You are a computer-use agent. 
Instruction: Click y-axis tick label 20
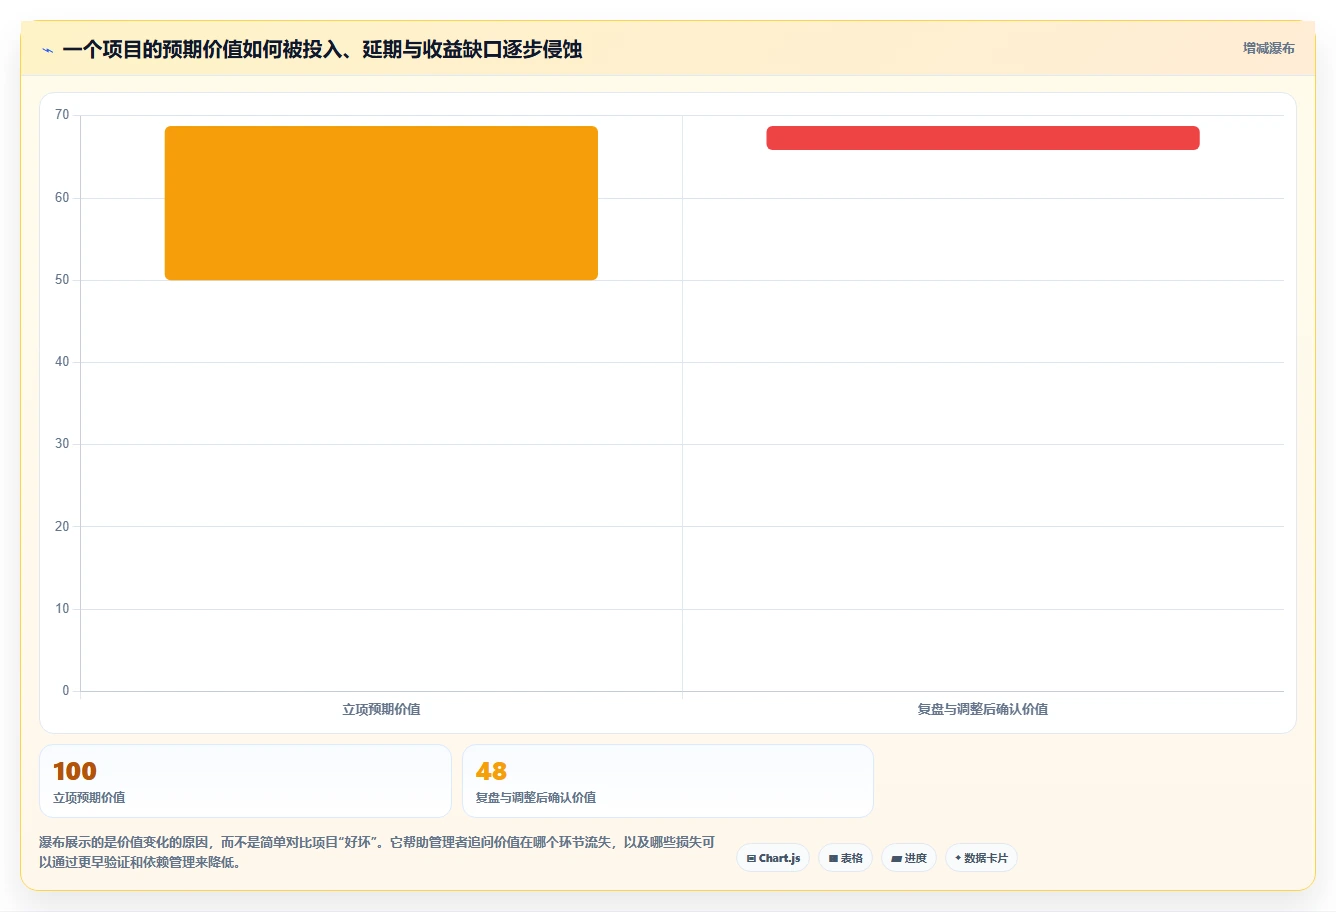62,527
